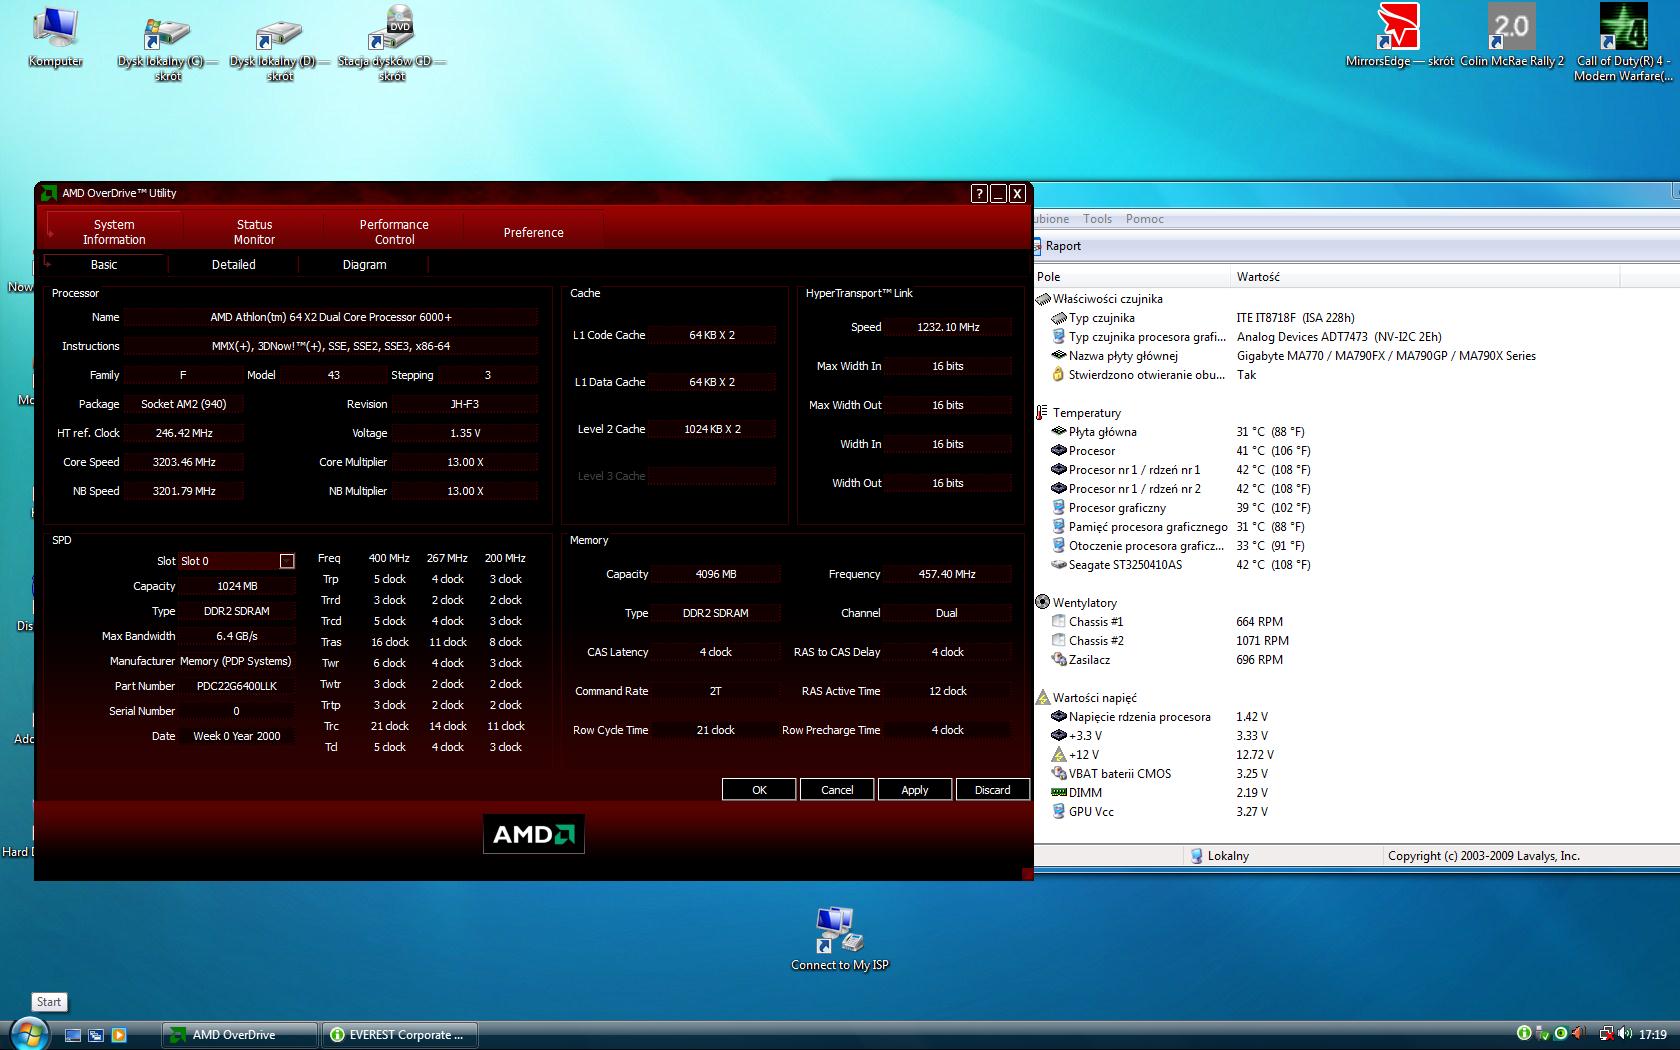
Task: Click the processor name field Athlon 64 X2
Action: coord(331,317)
